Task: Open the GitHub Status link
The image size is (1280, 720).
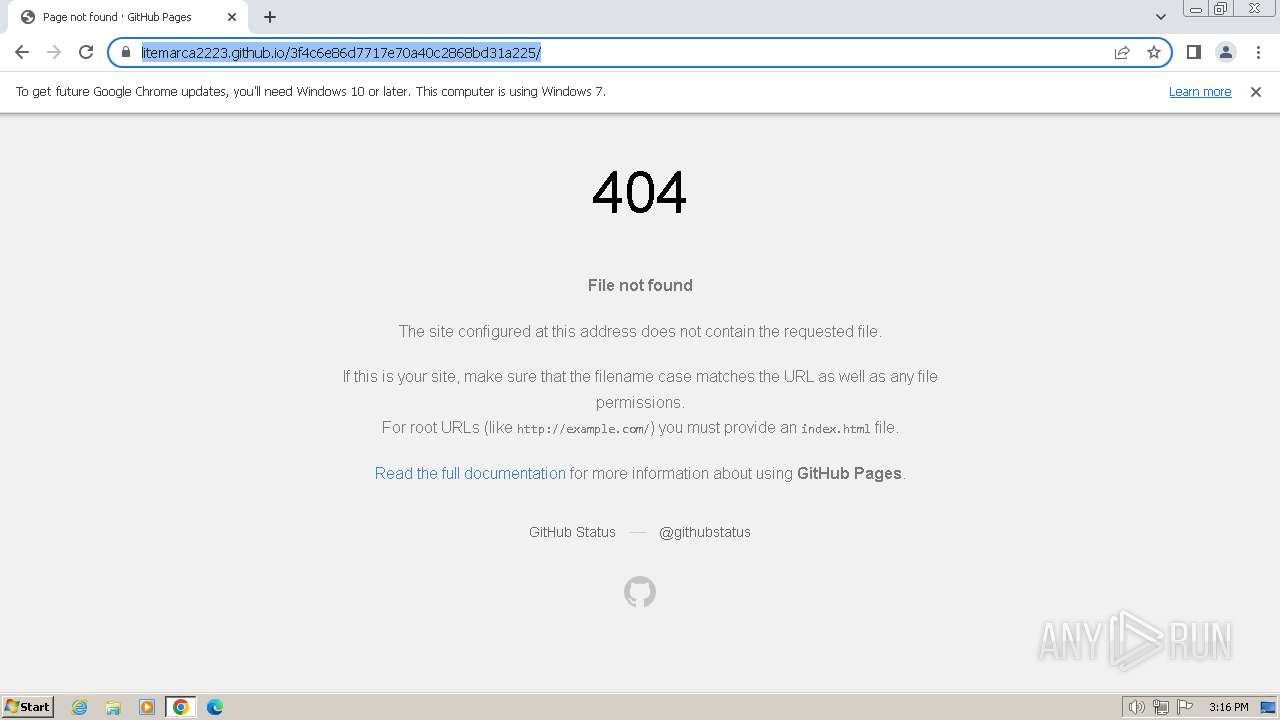Action: click(x=572, y=532)
